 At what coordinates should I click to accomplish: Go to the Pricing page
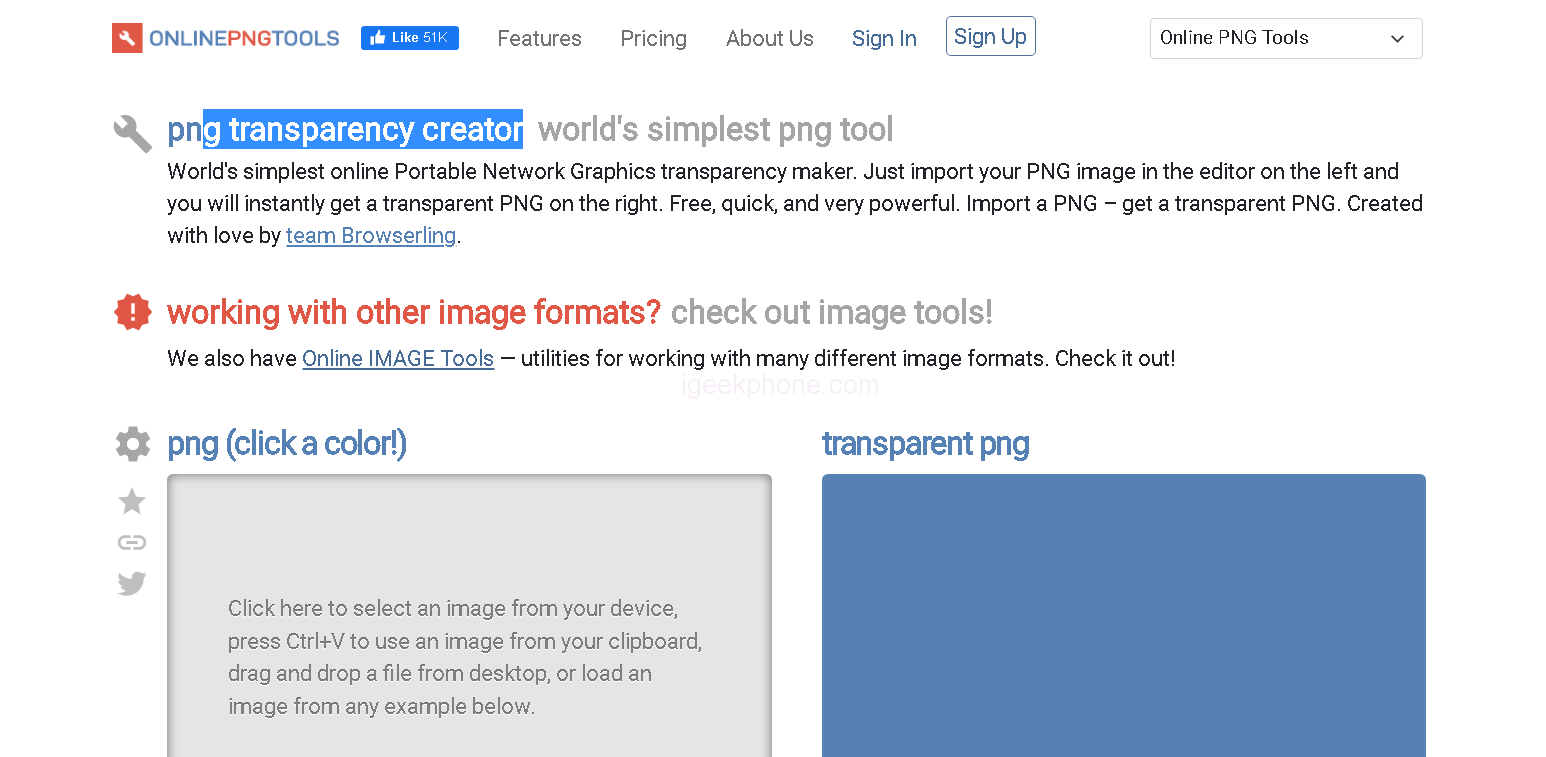(x=653, y=38)
